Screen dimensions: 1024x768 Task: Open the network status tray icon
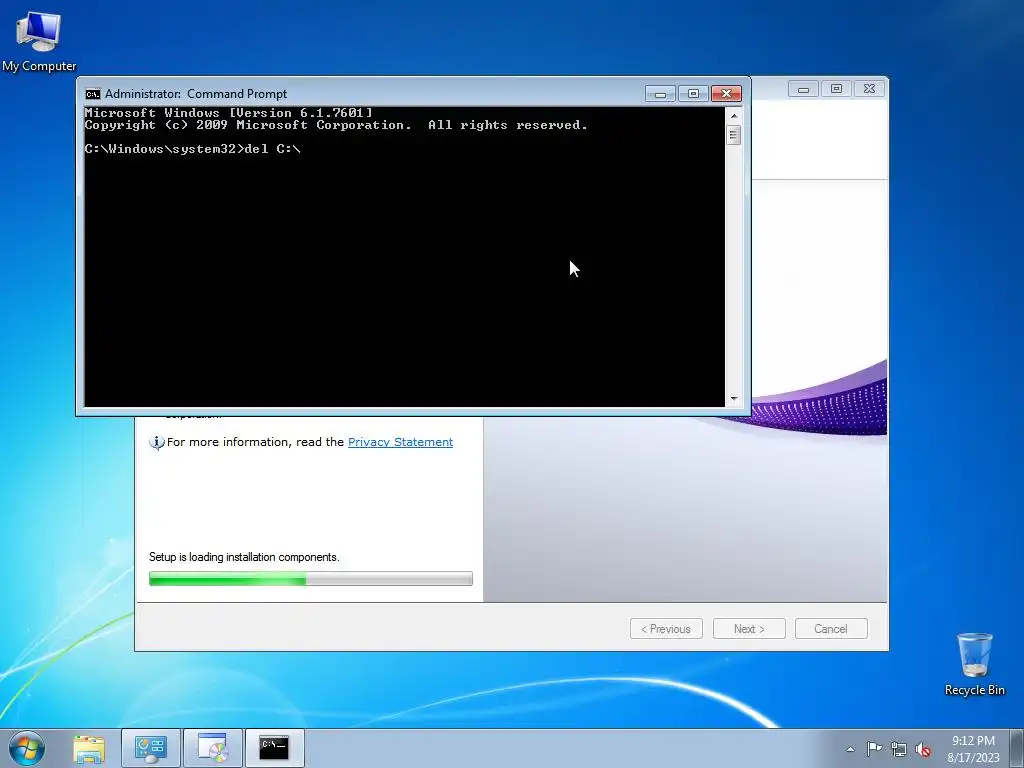[x=899, y=749]
